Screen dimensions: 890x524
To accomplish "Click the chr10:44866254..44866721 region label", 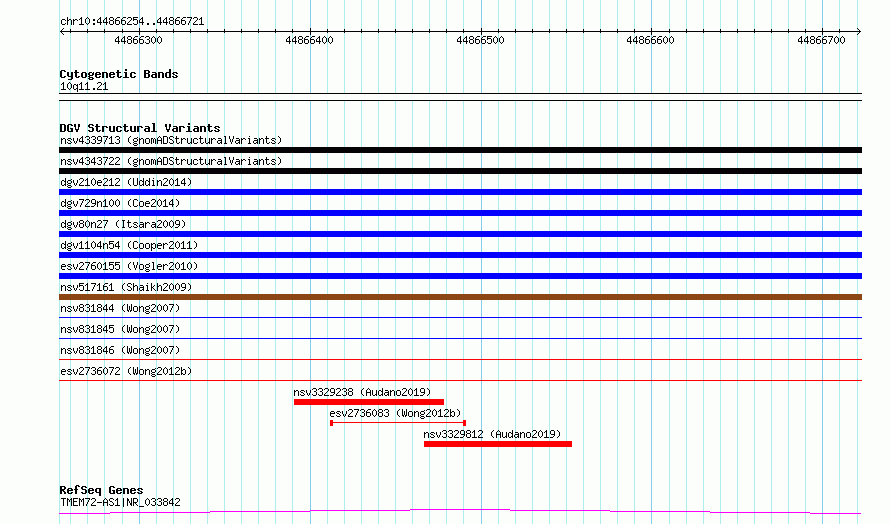I will (x=132, y=21).
